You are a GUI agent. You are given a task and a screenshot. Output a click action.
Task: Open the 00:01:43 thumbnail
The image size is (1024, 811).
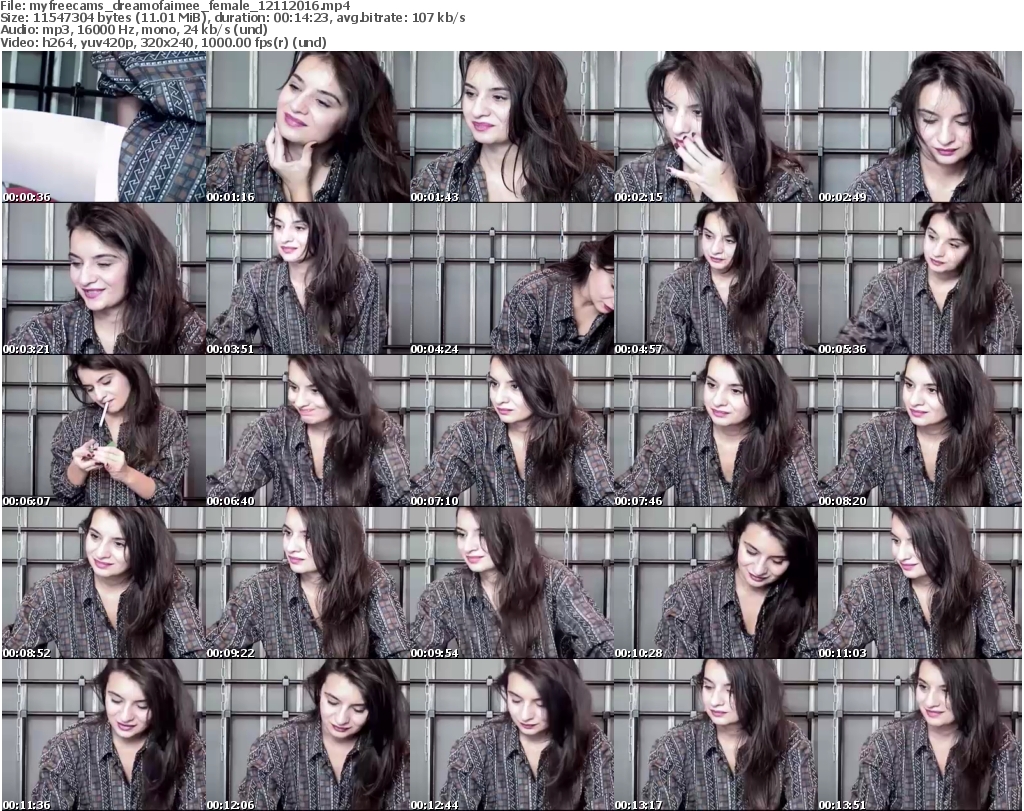click(x=511, y=127)
